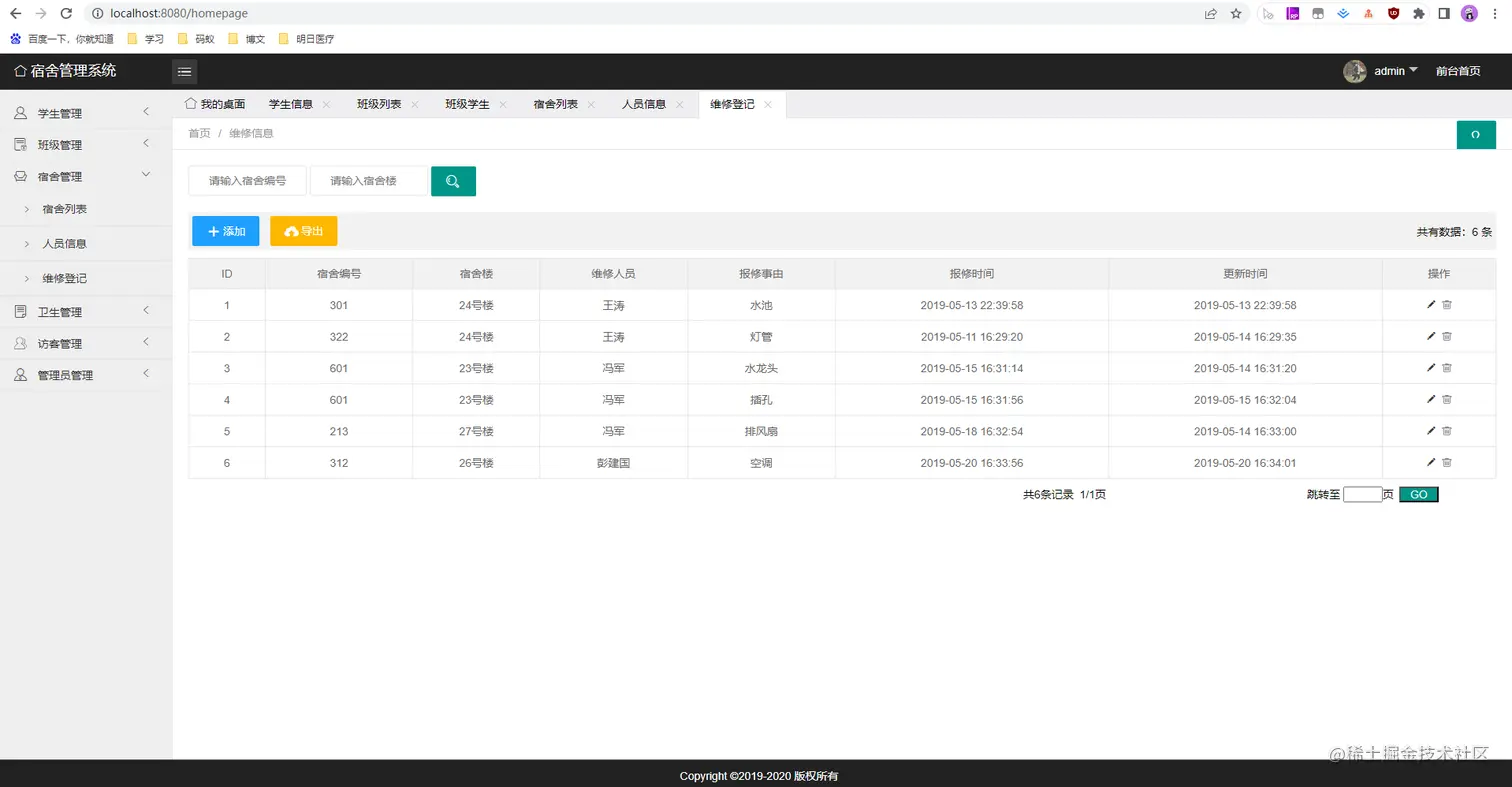Switch to the 学生信息 tab
Image resolution: width=1512 pixels, height=787 pixels.
[291, 104]
